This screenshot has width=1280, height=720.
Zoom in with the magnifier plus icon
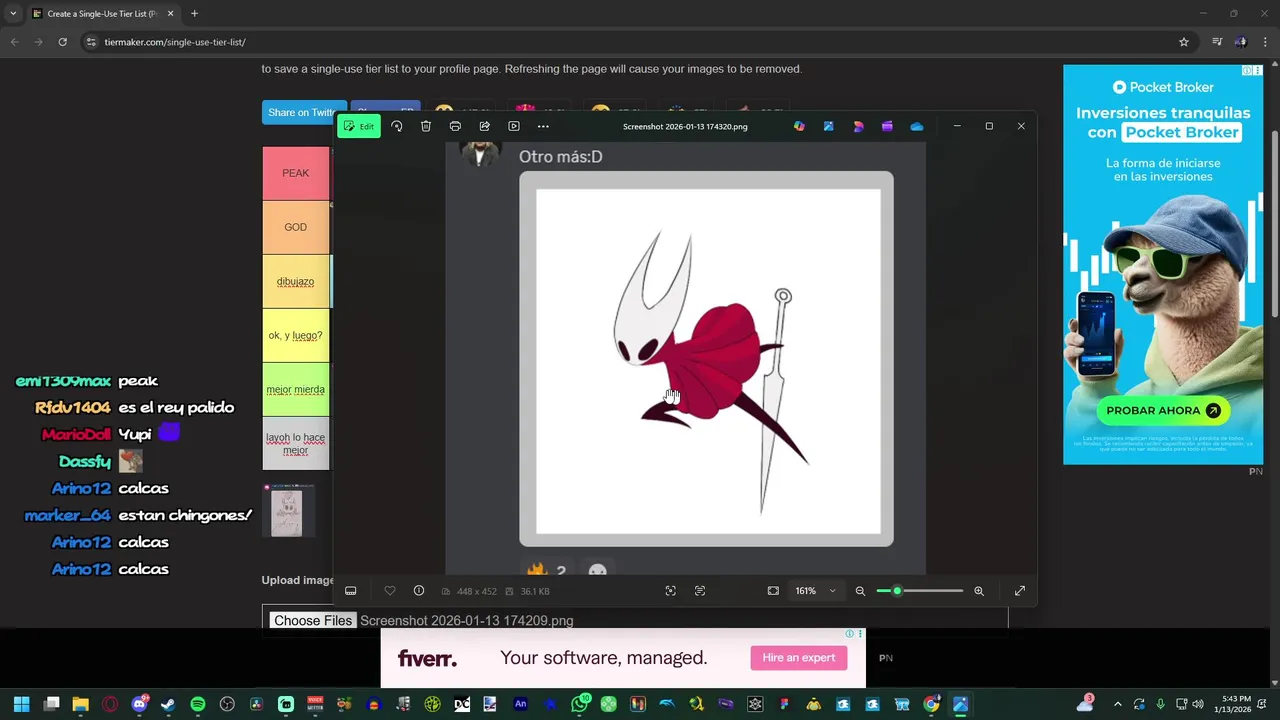tap(979, 591)
